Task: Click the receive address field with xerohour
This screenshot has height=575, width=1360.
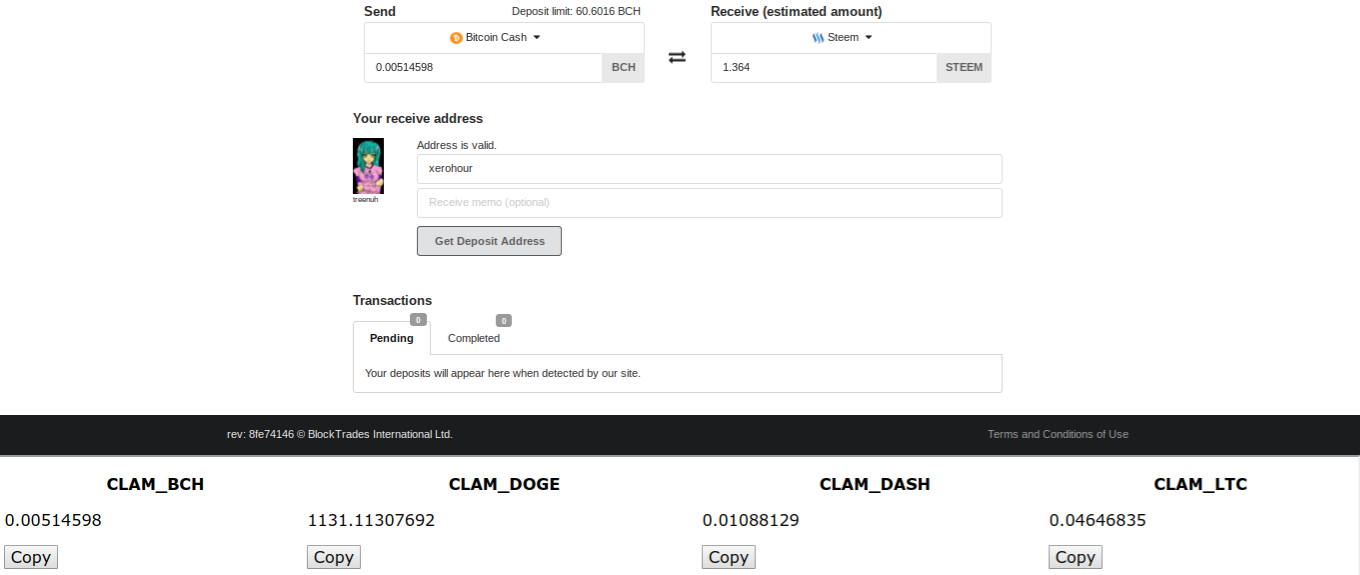Action: click(709, 169)
